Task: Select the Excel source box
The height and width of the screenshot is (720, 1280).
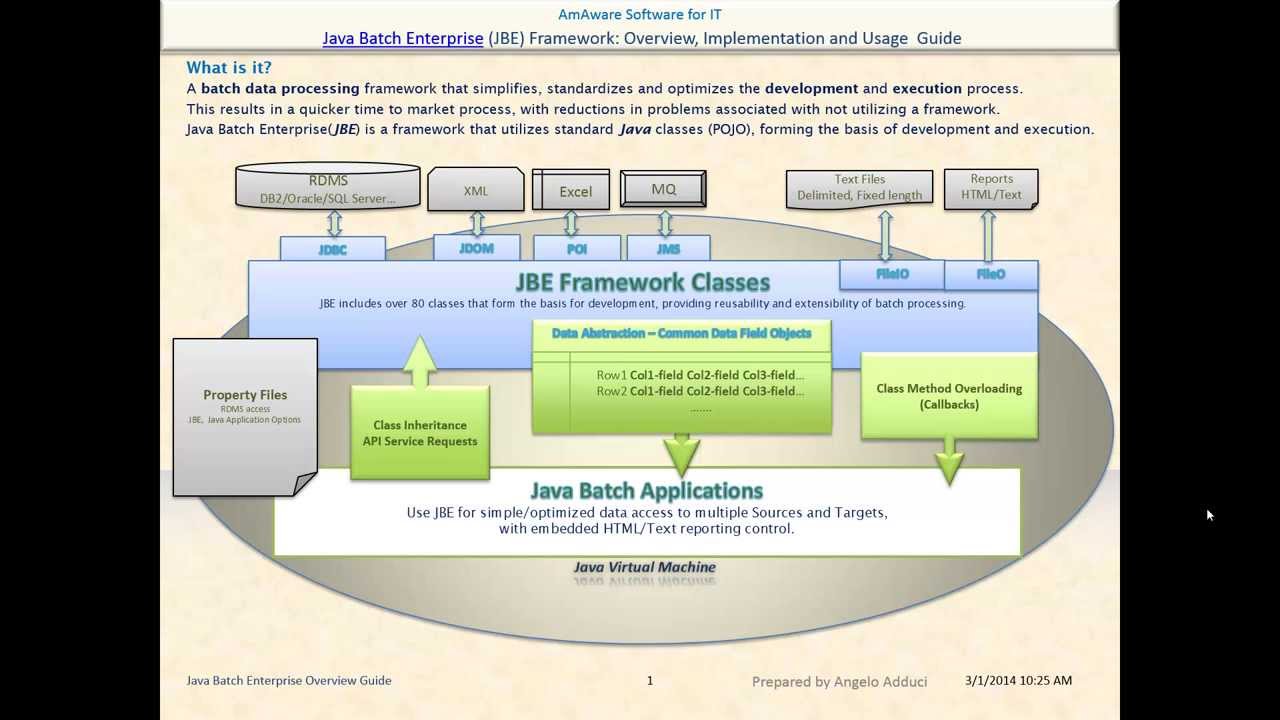Action: coord(571,190)
